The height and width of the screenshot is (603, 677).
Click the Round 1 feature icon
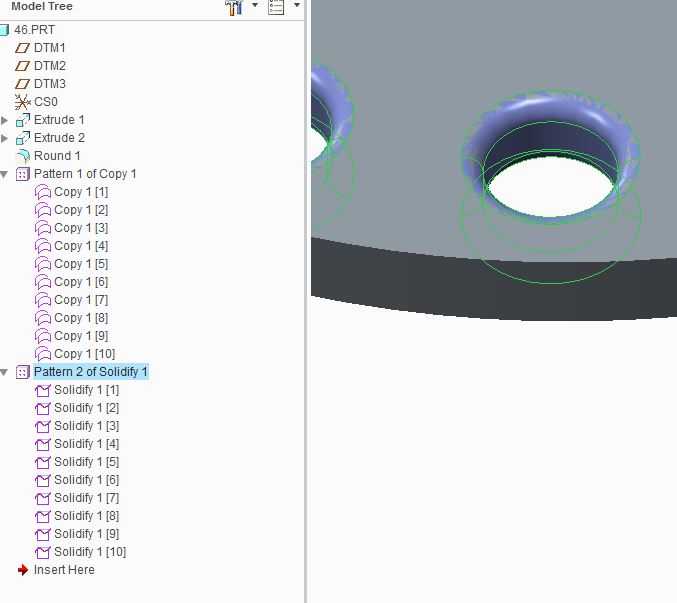[23, 156]
